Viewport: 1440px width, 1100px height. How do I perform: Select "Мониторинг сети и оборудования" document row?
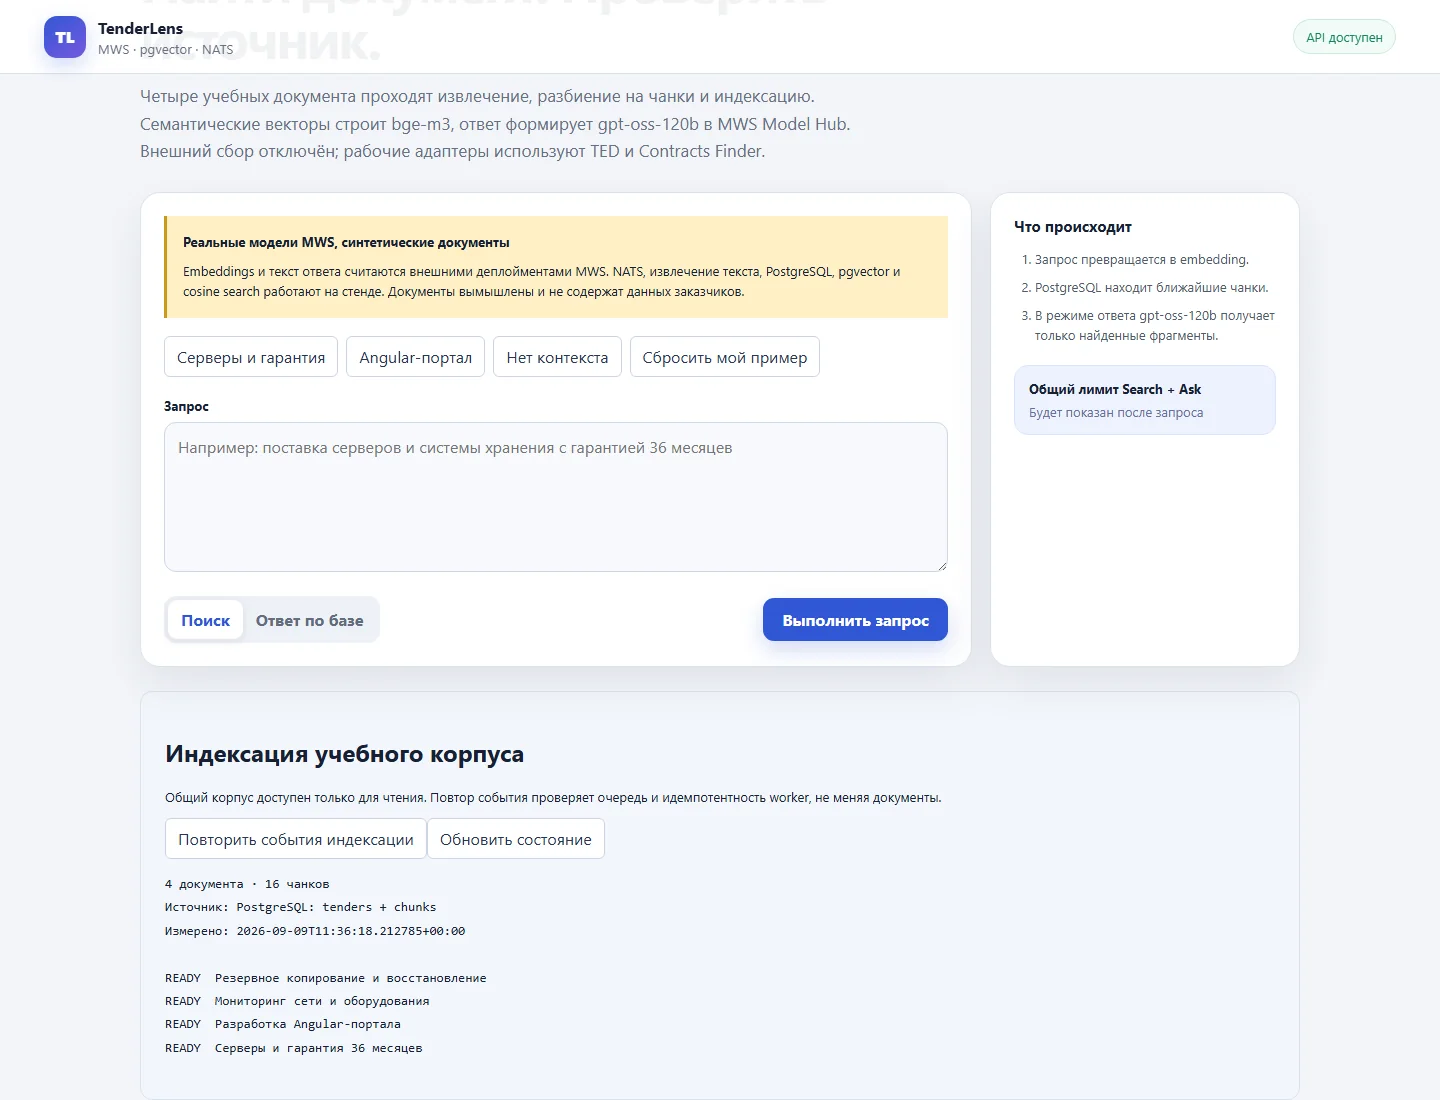point(297,1001)
